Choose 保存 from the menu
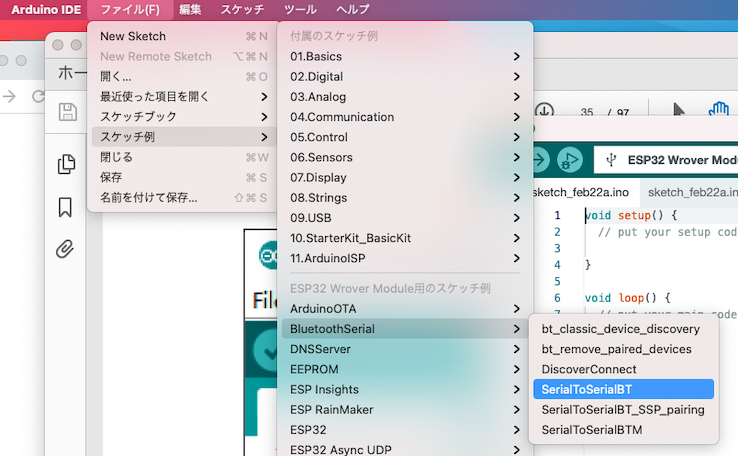The image size is (738, 456). pos(184,177)
